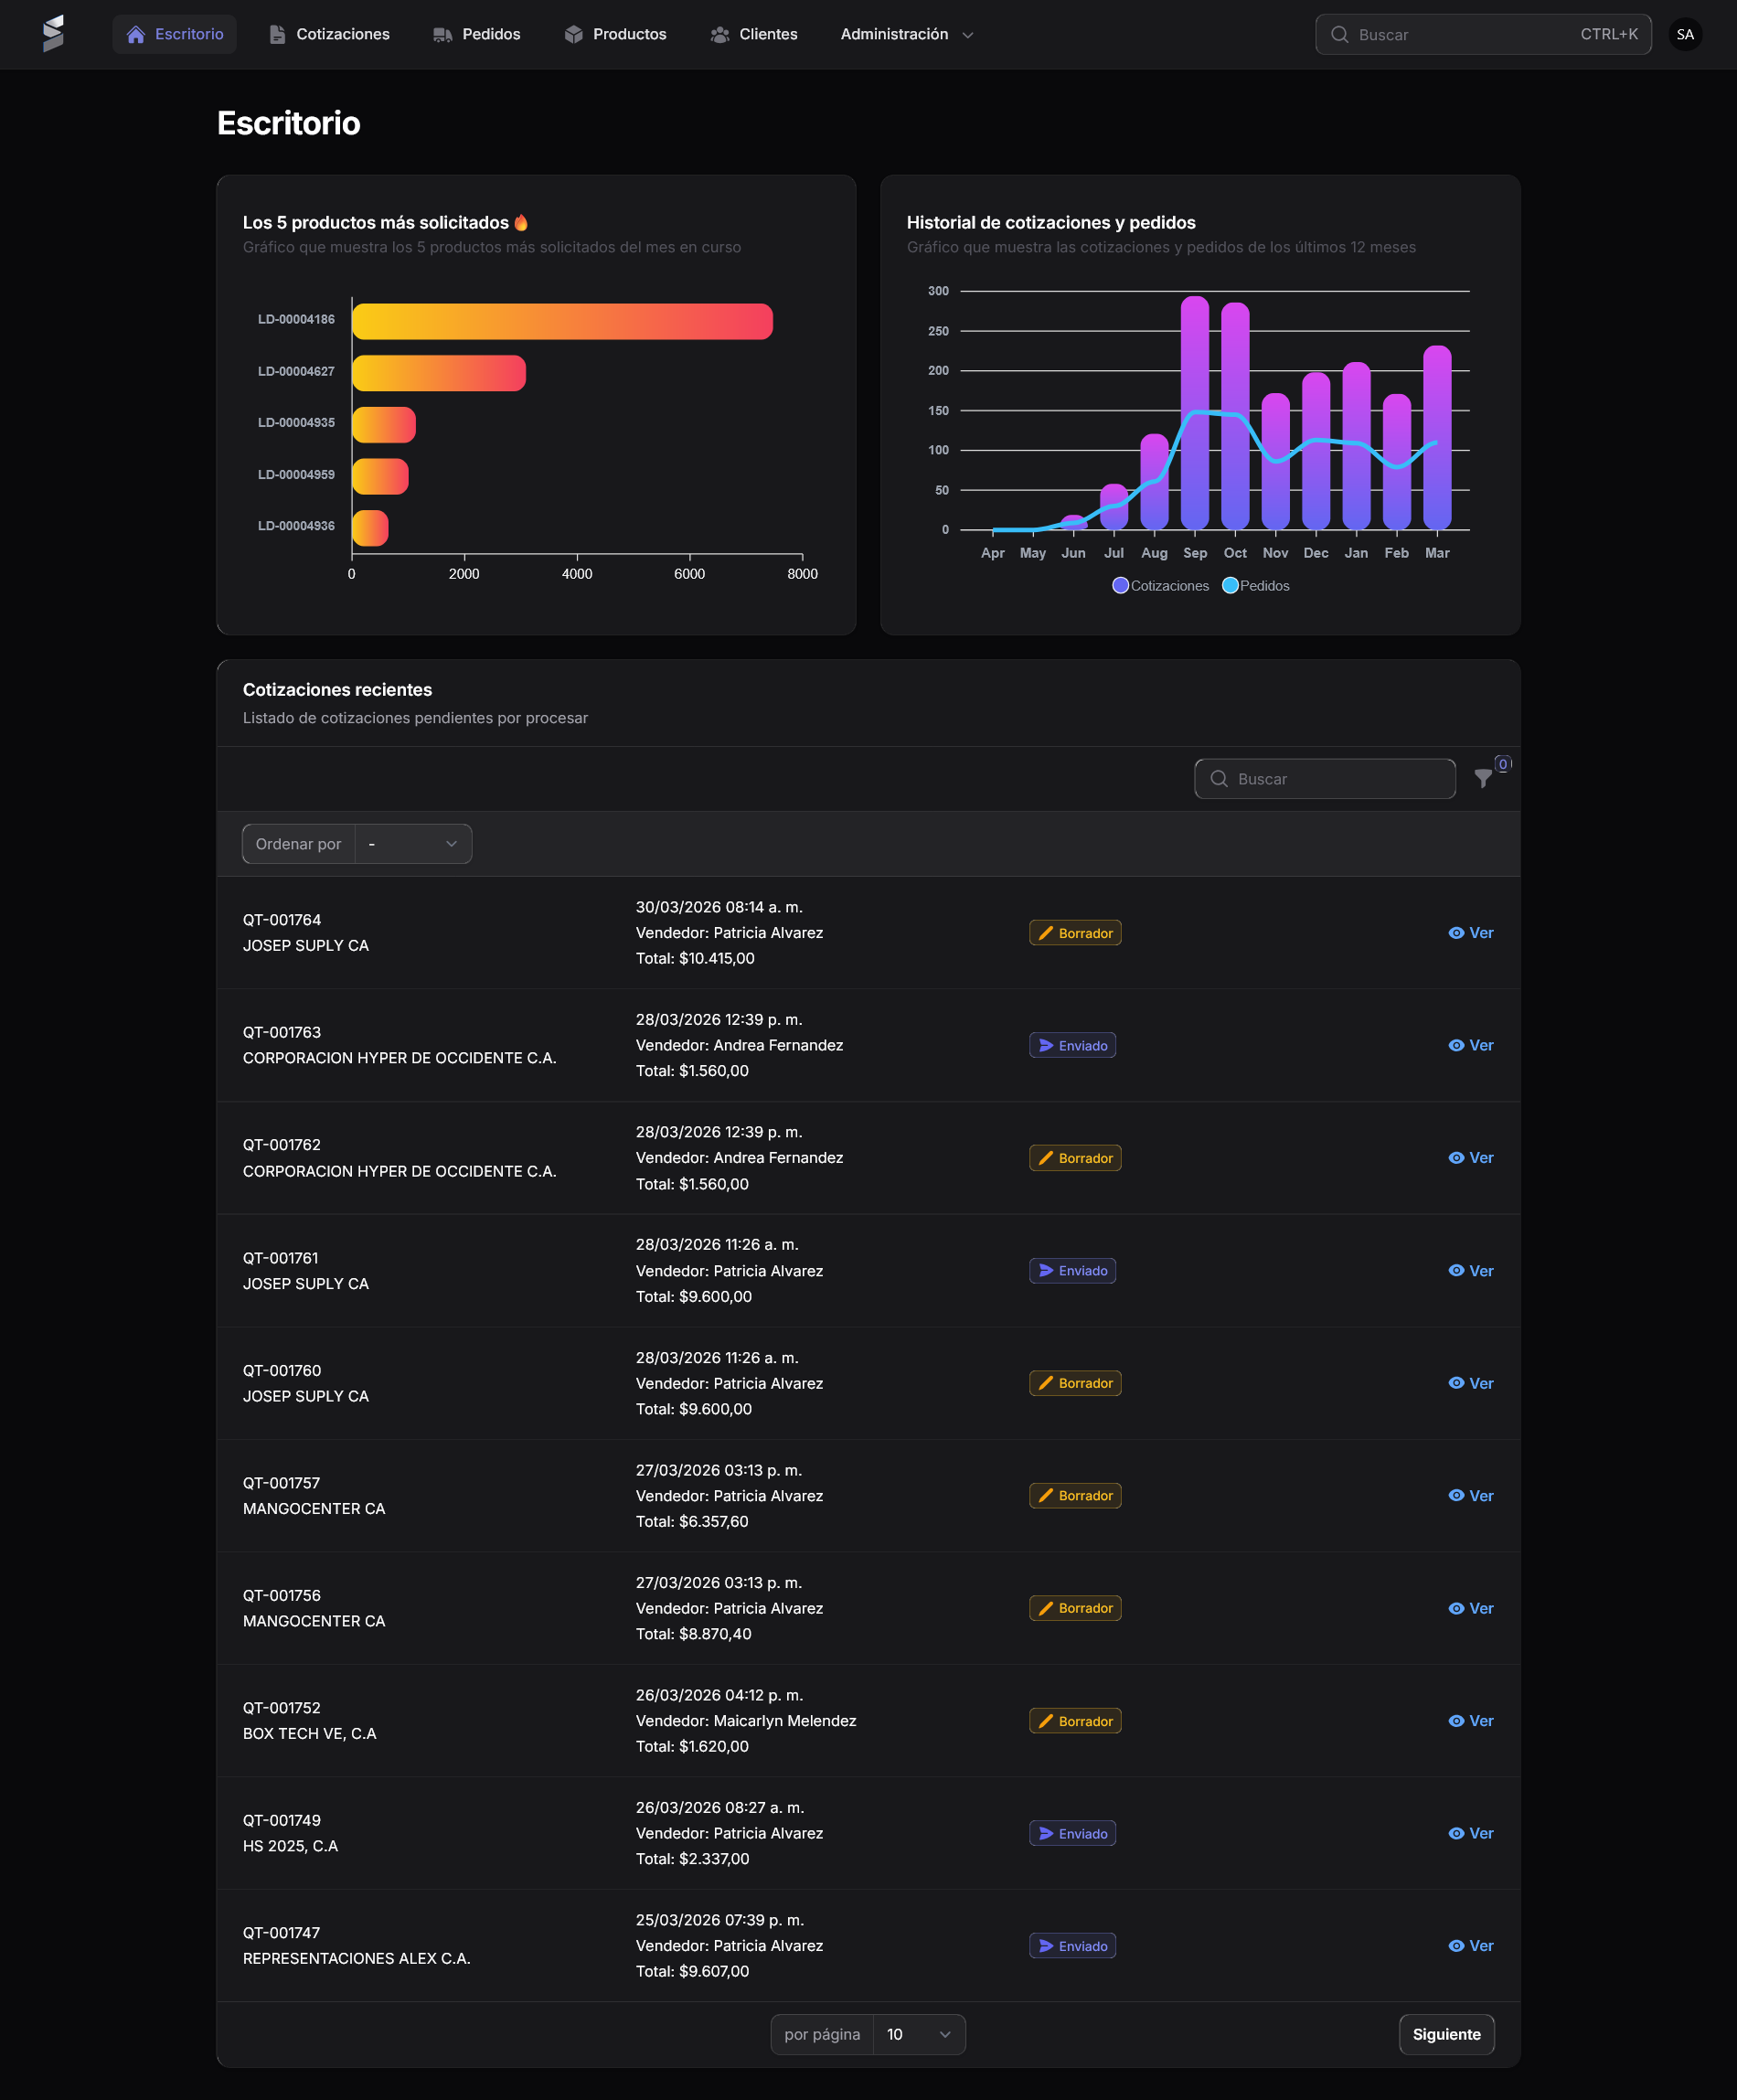
Task: Click the Borrador badge for QT-001752
Action: point(1075,1721)
